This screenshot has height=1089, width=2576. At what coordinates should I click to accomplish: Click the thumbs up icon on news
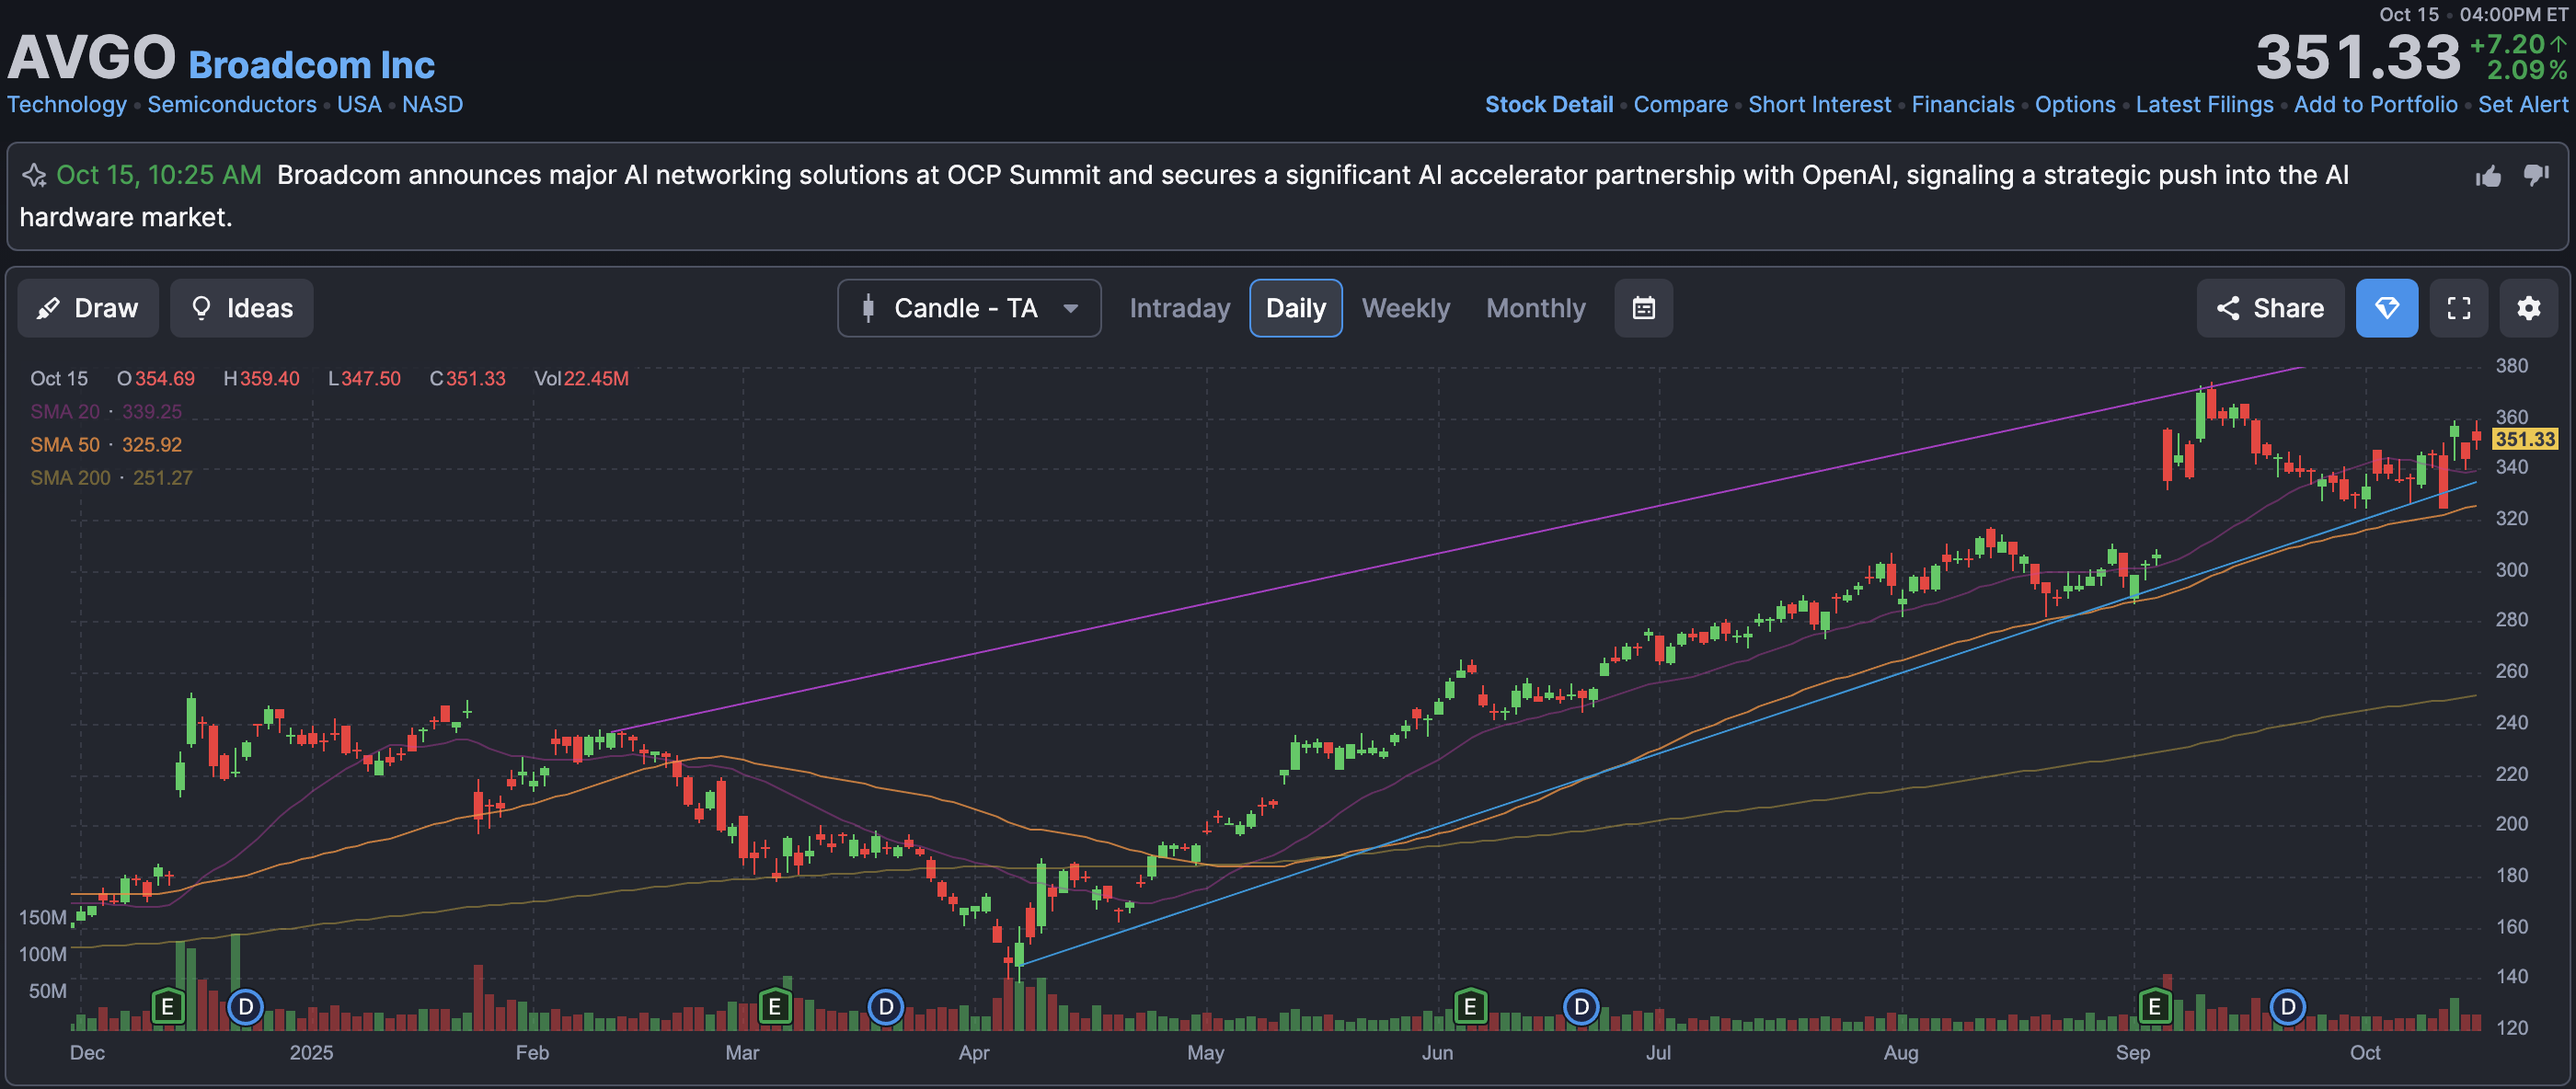pos(2488,177)
